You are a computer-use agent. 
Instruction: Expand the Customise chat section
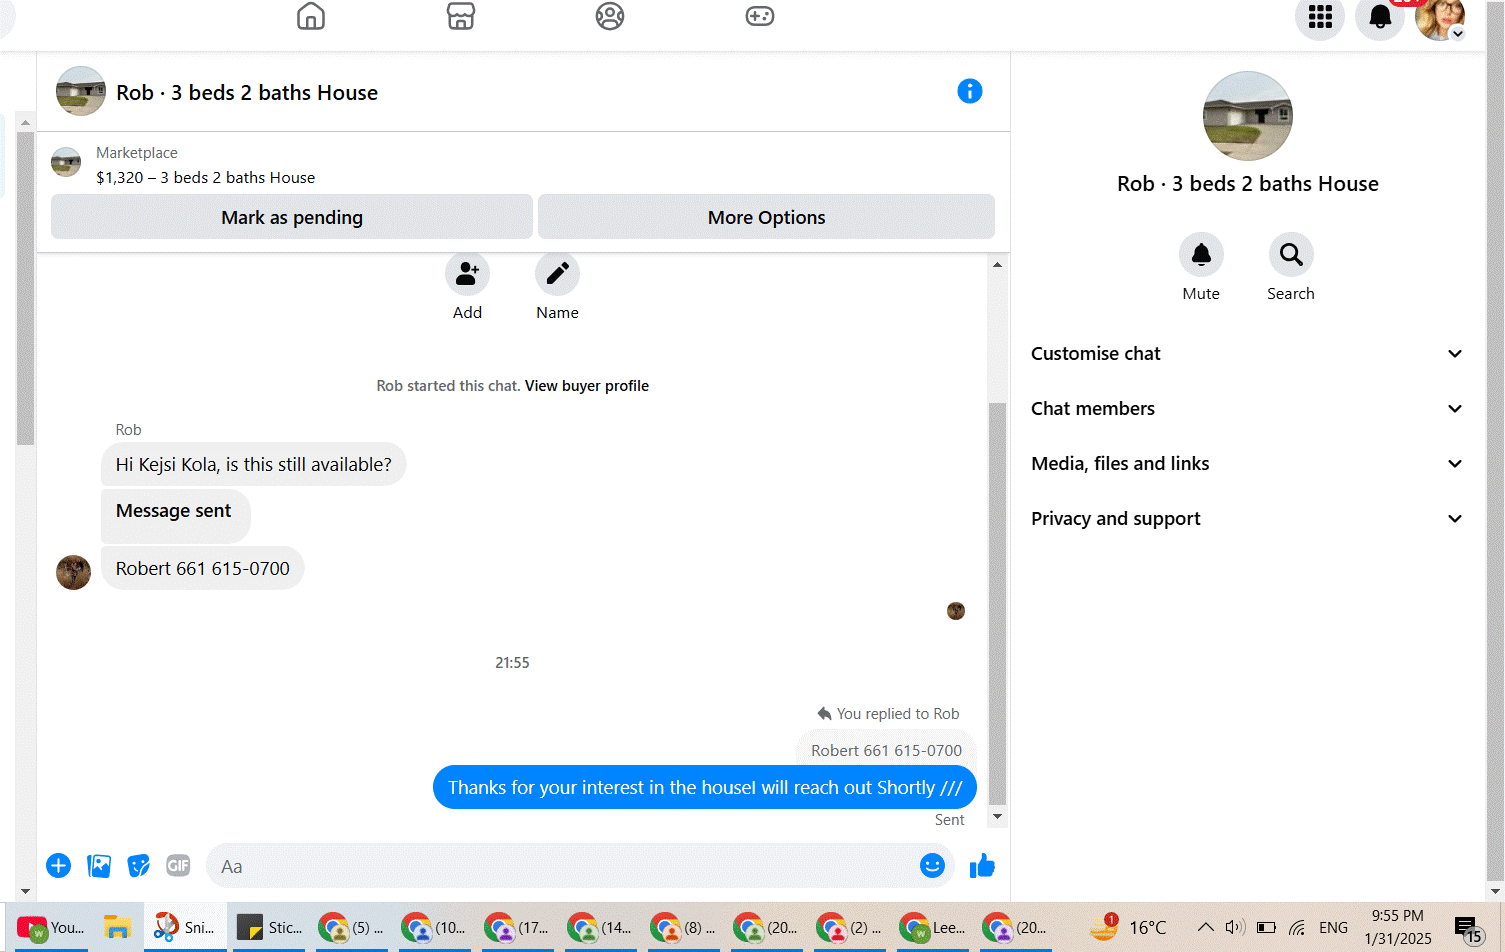coord(1247,354)
